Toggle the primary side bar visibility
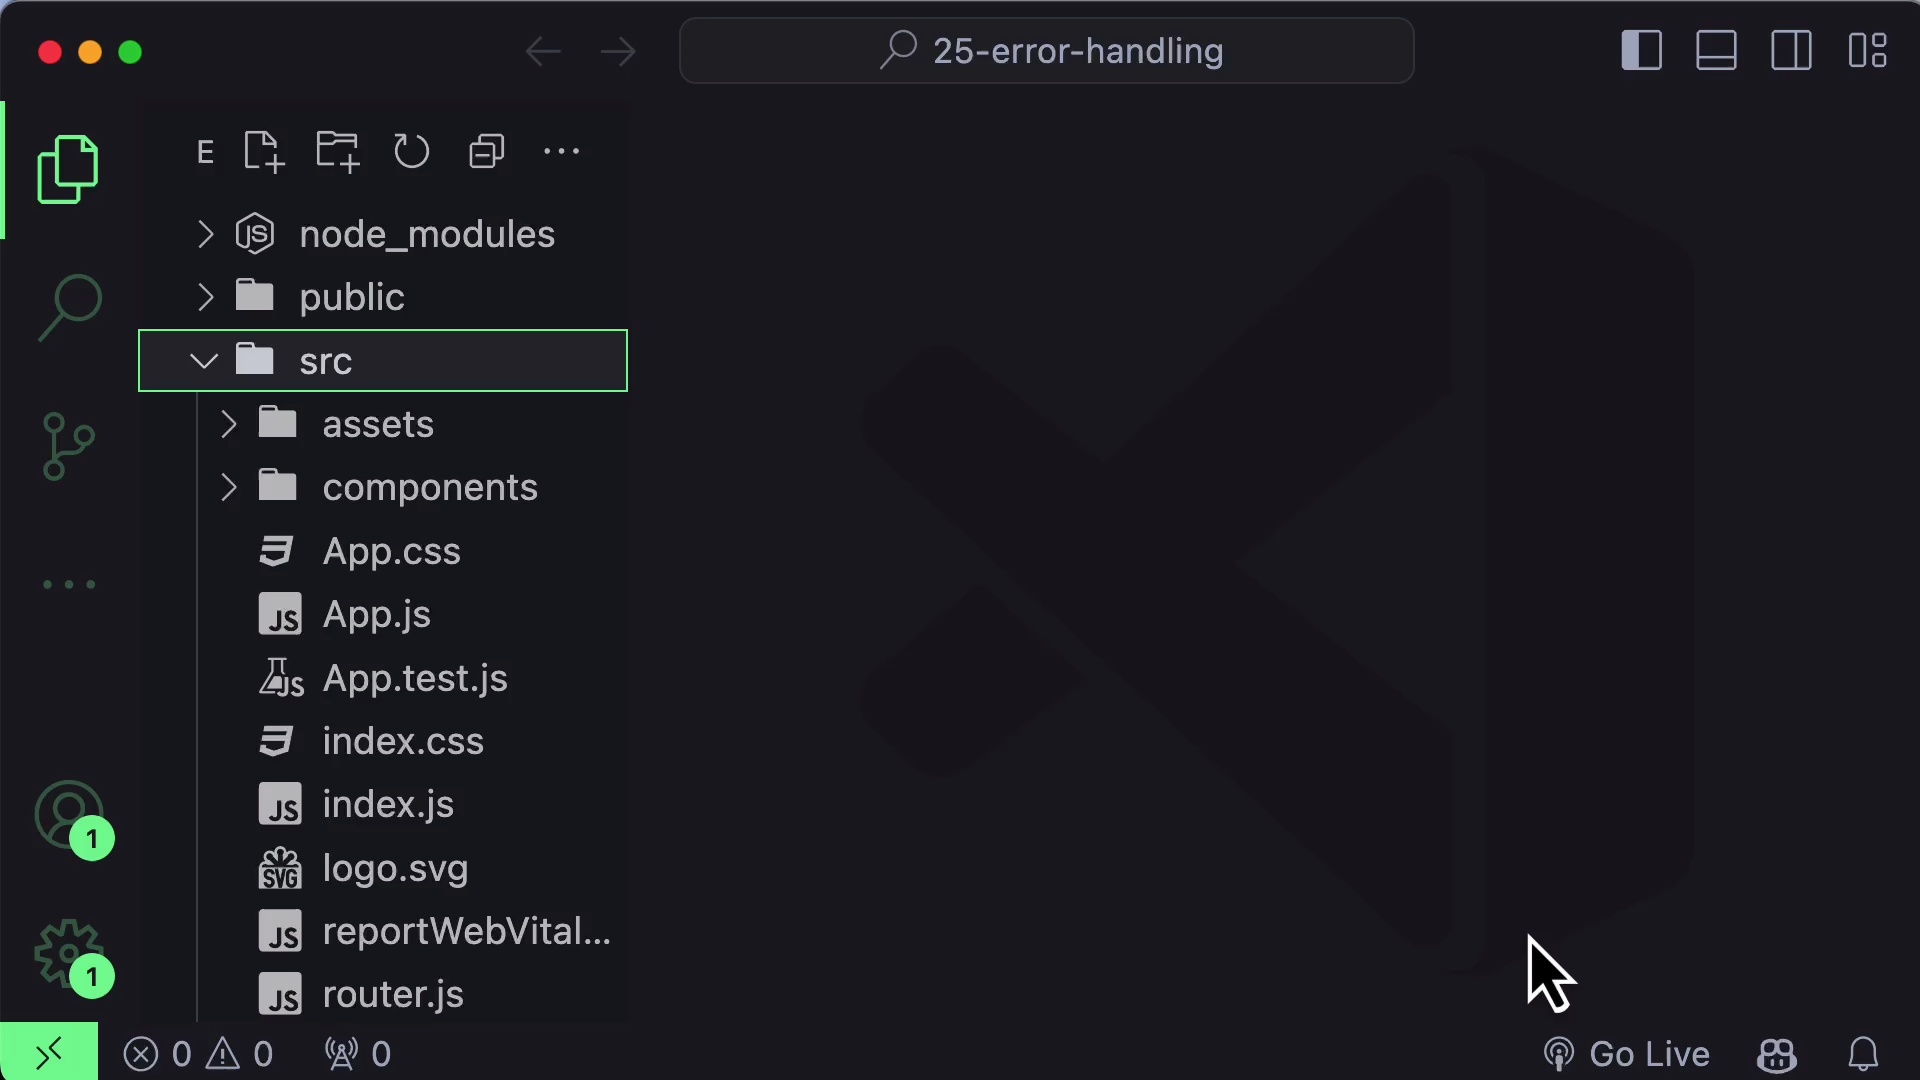 (x=1642, y=50)
